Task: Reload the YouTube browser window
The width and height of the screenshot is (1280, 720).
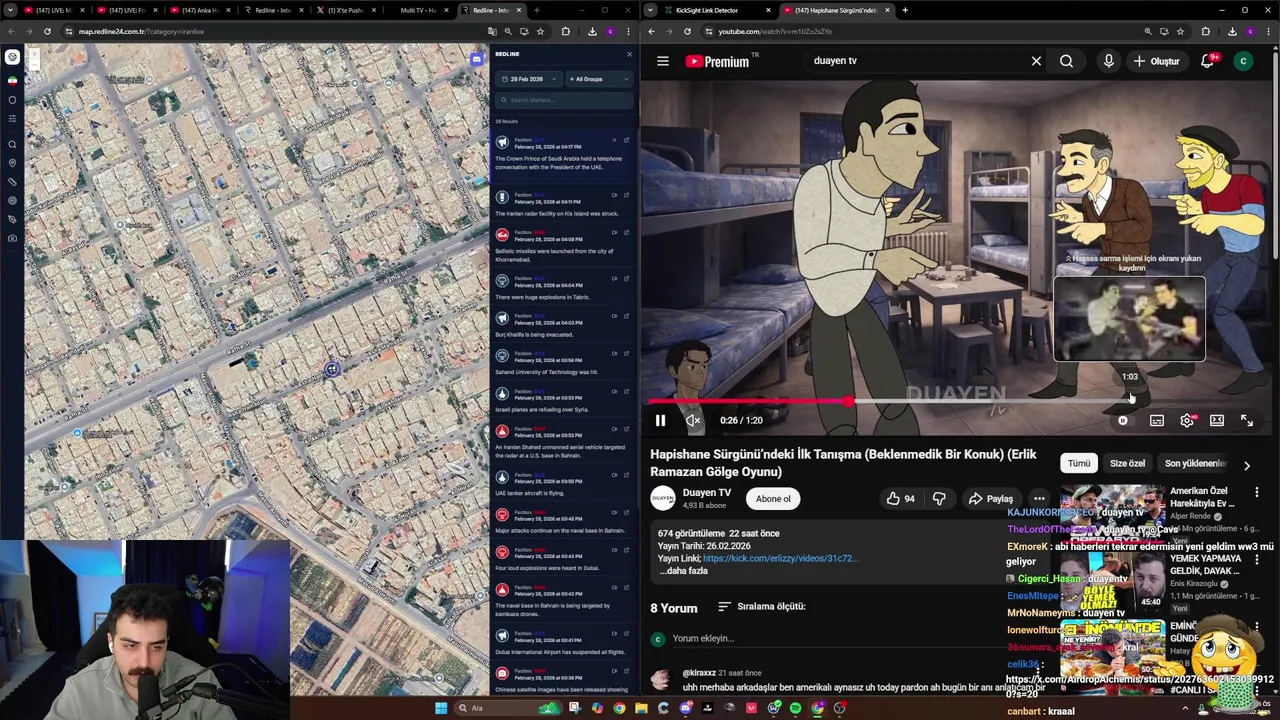Action: (x=687, y=31)
